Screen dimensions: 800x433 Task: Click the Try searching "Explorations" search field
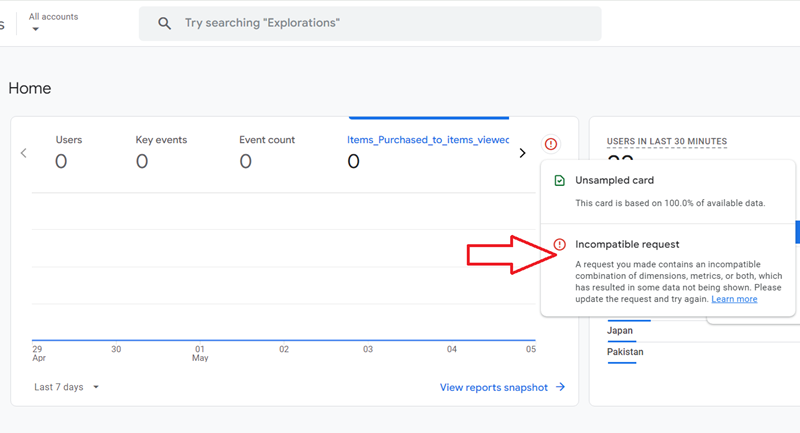(380, 23)
